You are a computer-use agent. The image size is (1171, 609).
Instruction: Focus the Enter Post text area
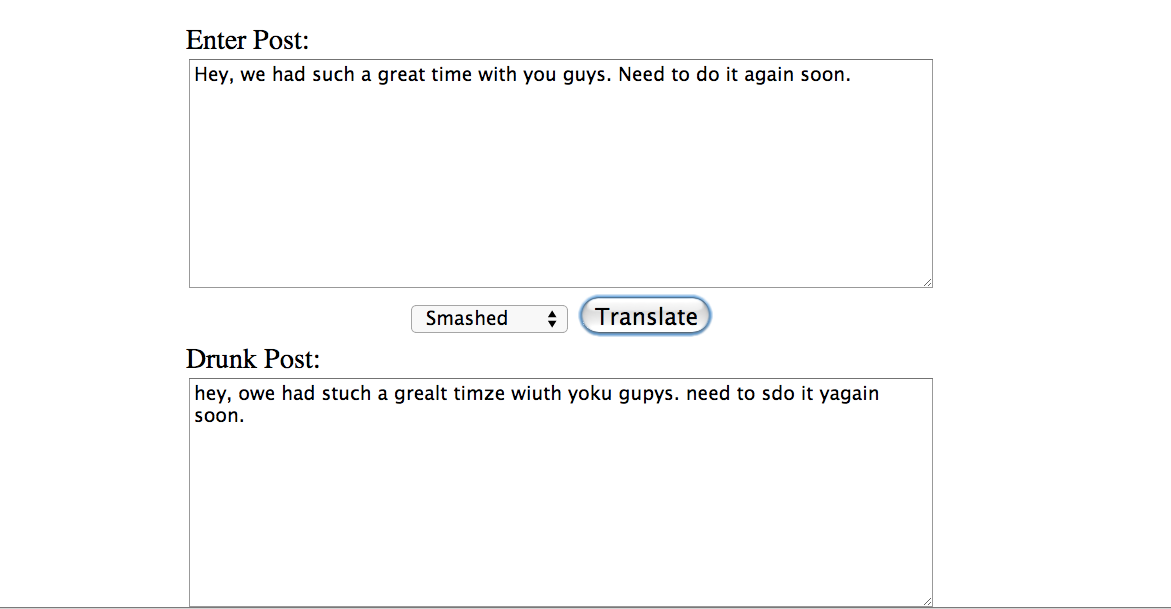click(561, 173)
